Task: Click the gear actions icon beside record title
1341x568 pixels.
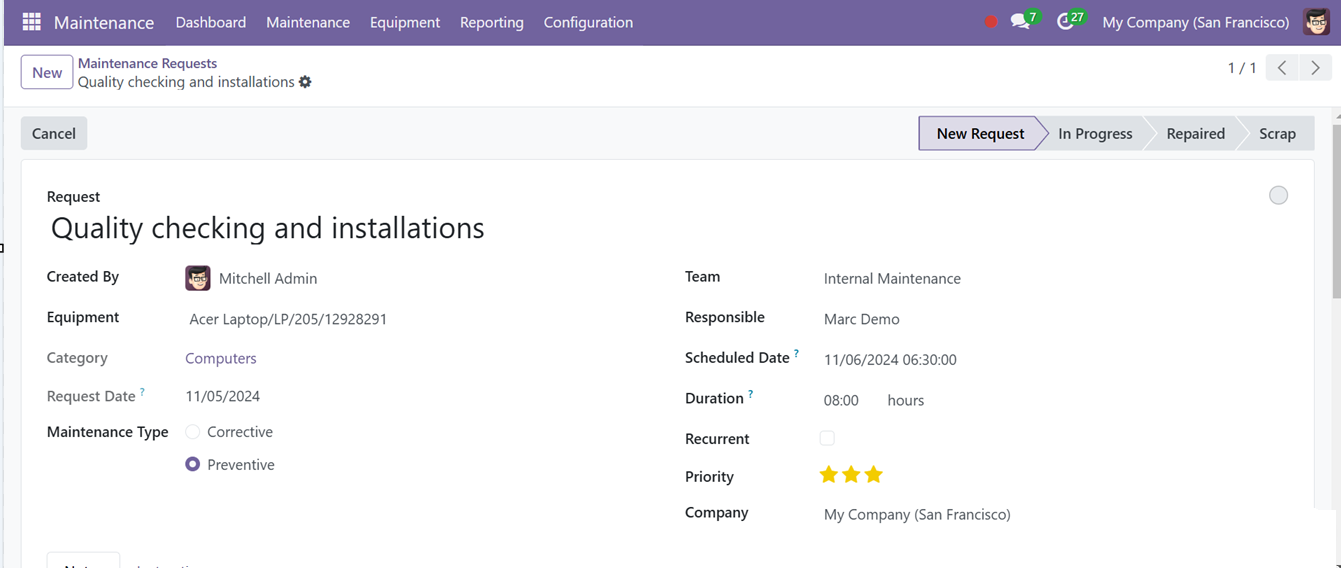Action: [305, 82]
